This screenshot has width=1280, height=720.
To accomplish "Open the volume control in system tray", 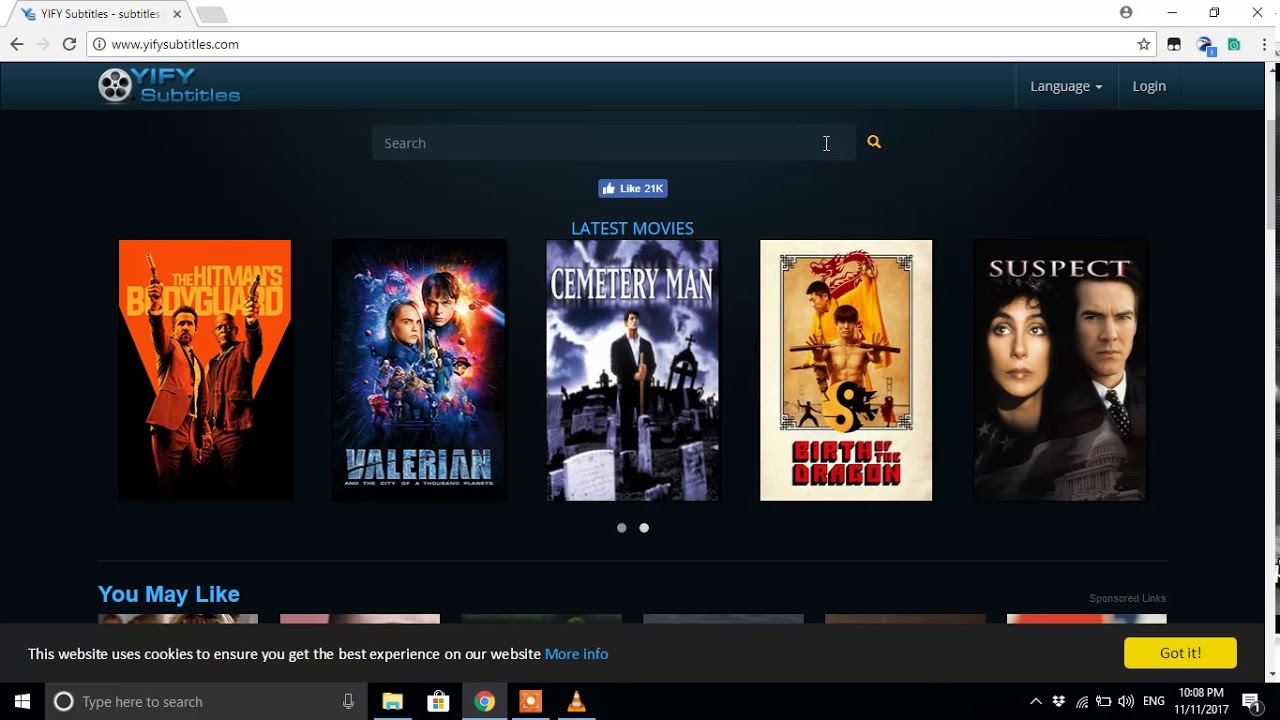I will click(x=1126, y=701).
